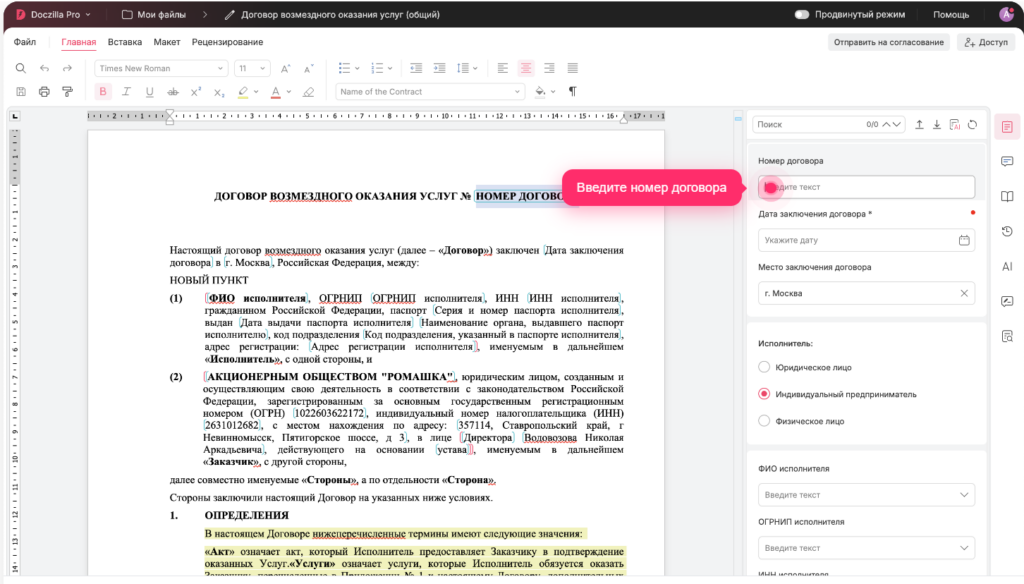
Task: Expand line spacing options
Action: (475, 68)
